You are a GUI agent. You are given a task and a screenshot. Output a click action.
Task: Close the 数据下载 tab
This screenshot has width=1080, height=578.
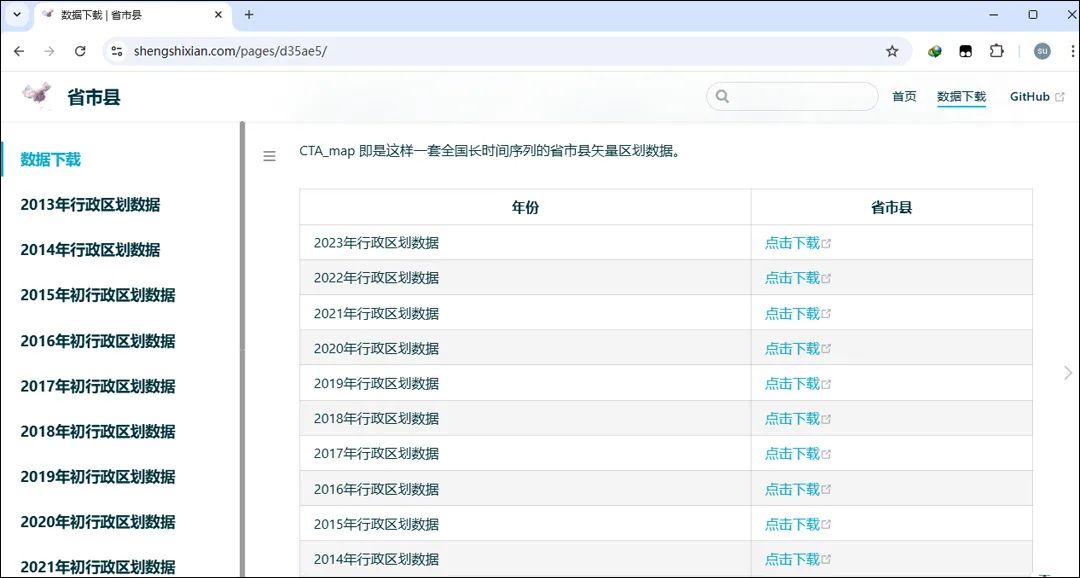tap(218, 14)
